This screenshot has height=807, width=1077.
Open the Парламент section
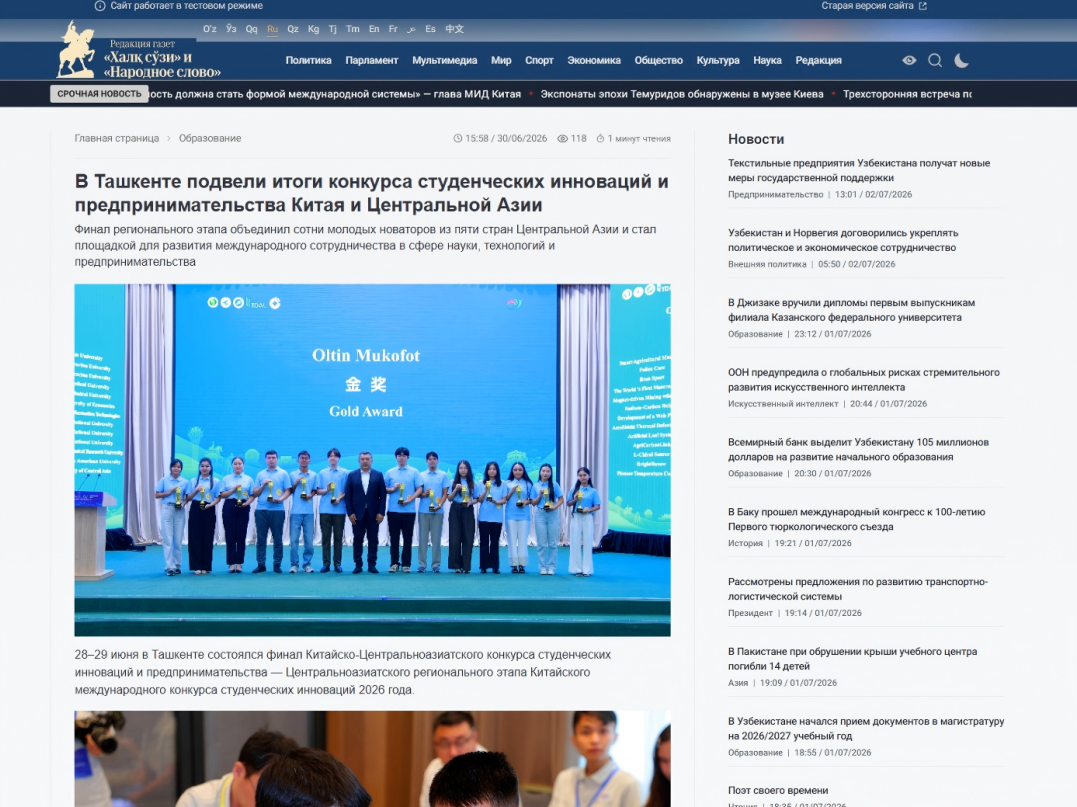[x=372, y=60]
